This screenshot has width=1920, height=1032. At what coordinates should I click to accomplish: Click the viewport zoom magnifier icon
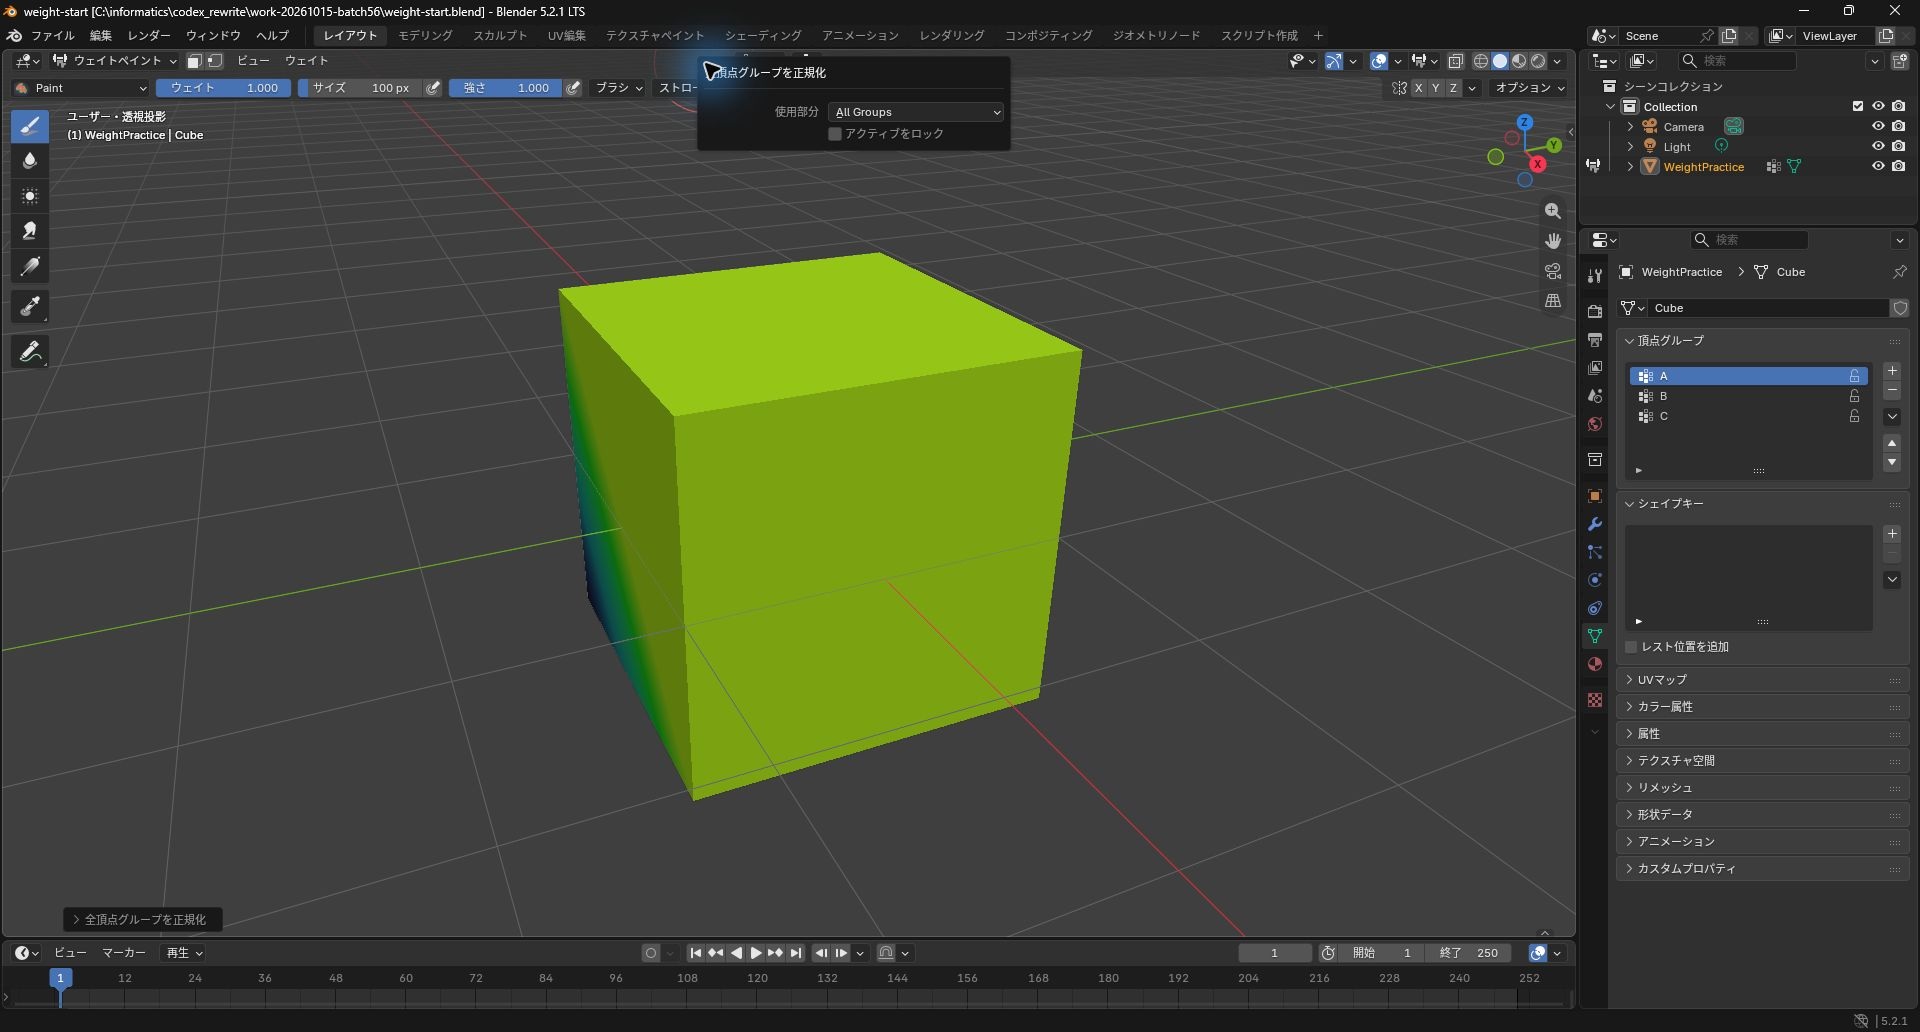[1553, 211]
